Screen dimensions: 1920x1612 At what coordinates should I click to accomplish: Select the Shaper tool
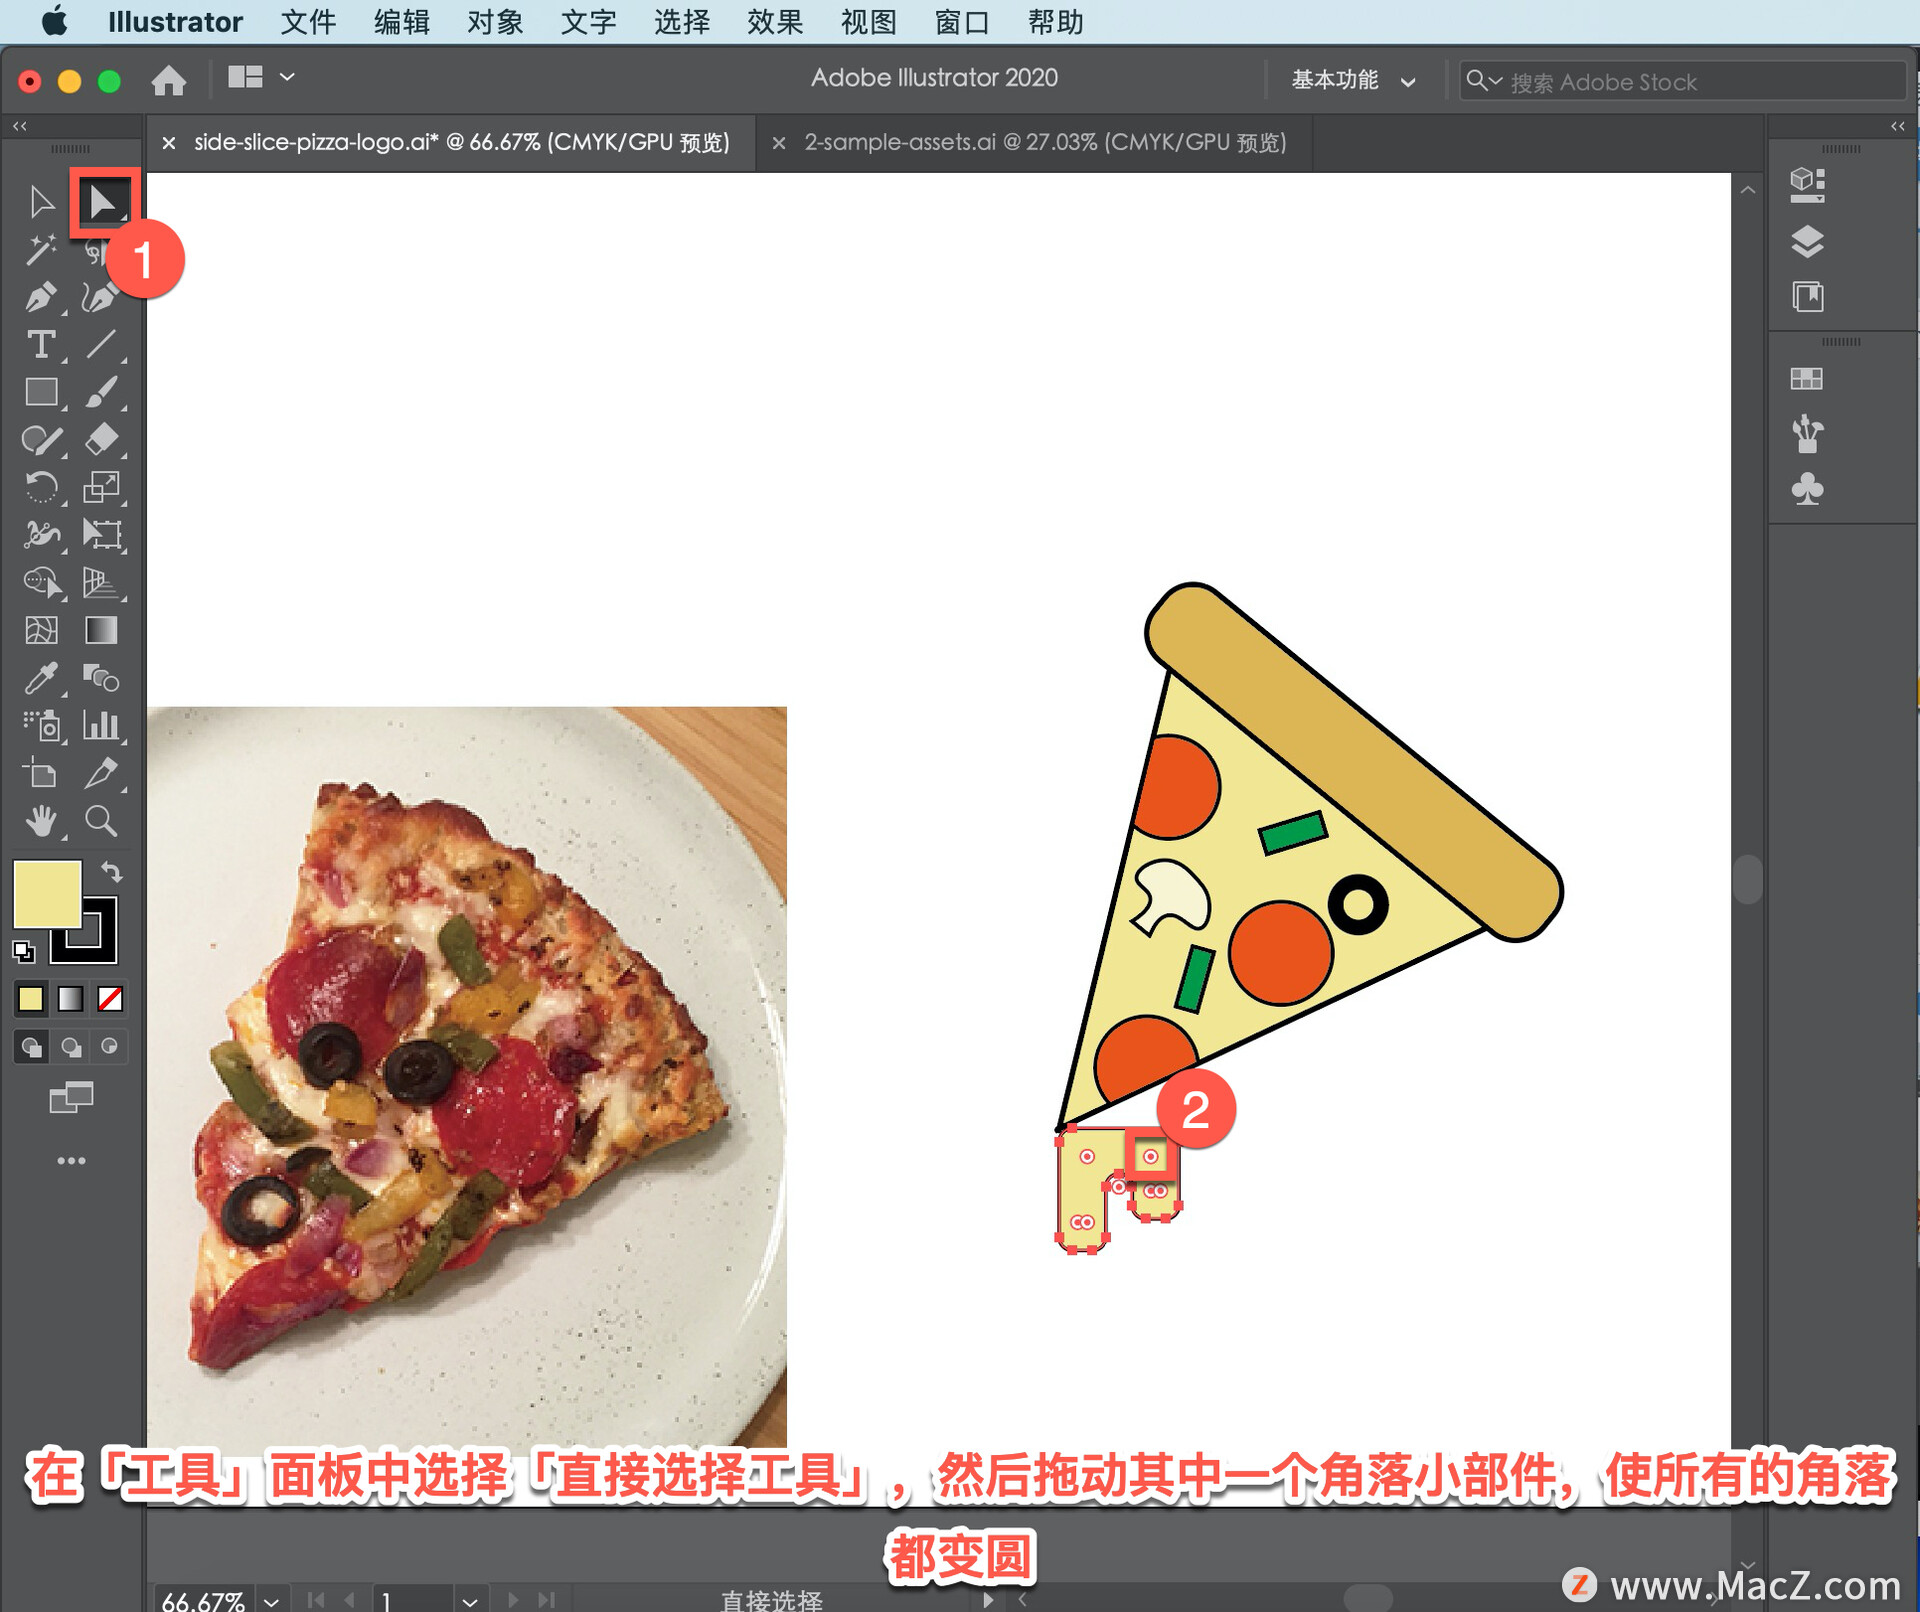pos(41,440)
